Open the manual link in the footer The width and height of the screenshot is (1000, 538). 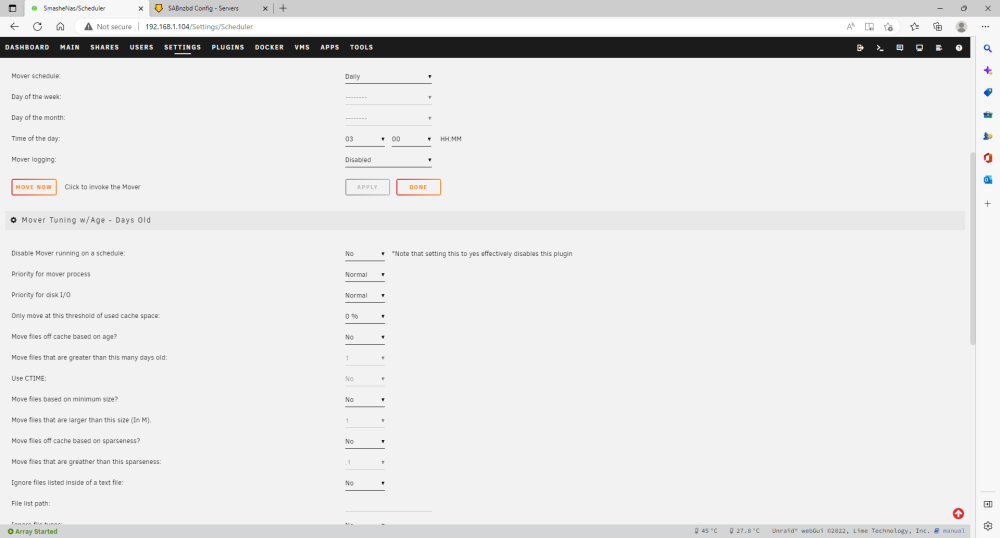point(953,530)
